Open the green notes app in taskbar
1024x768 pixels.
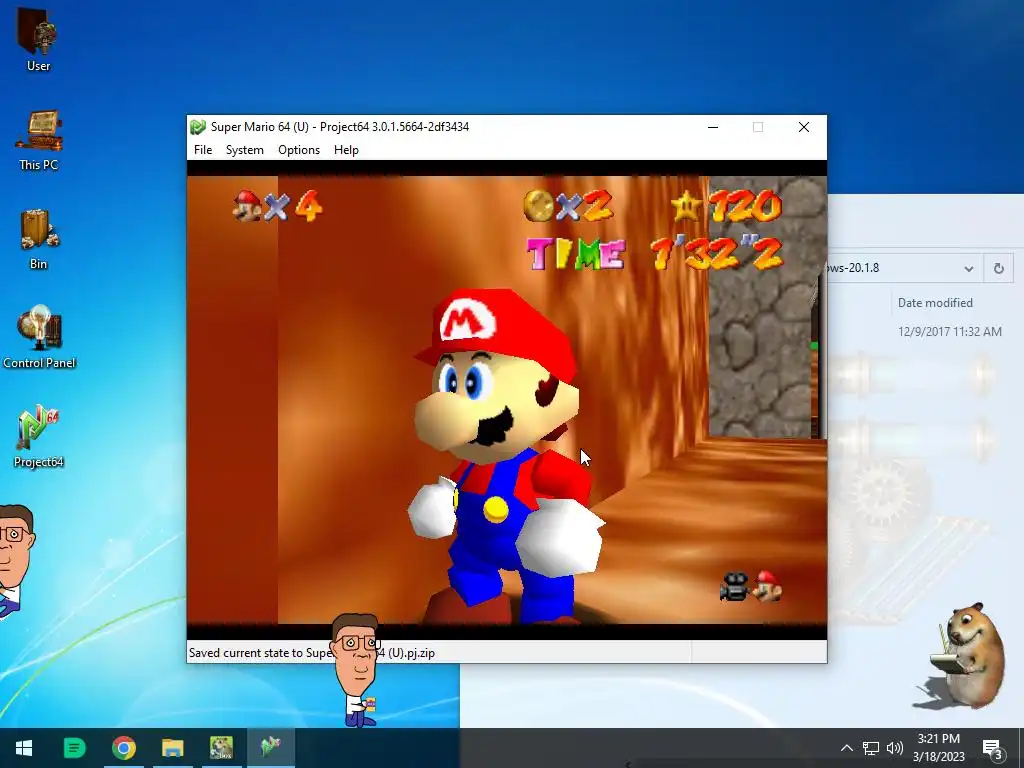[74, 748]
